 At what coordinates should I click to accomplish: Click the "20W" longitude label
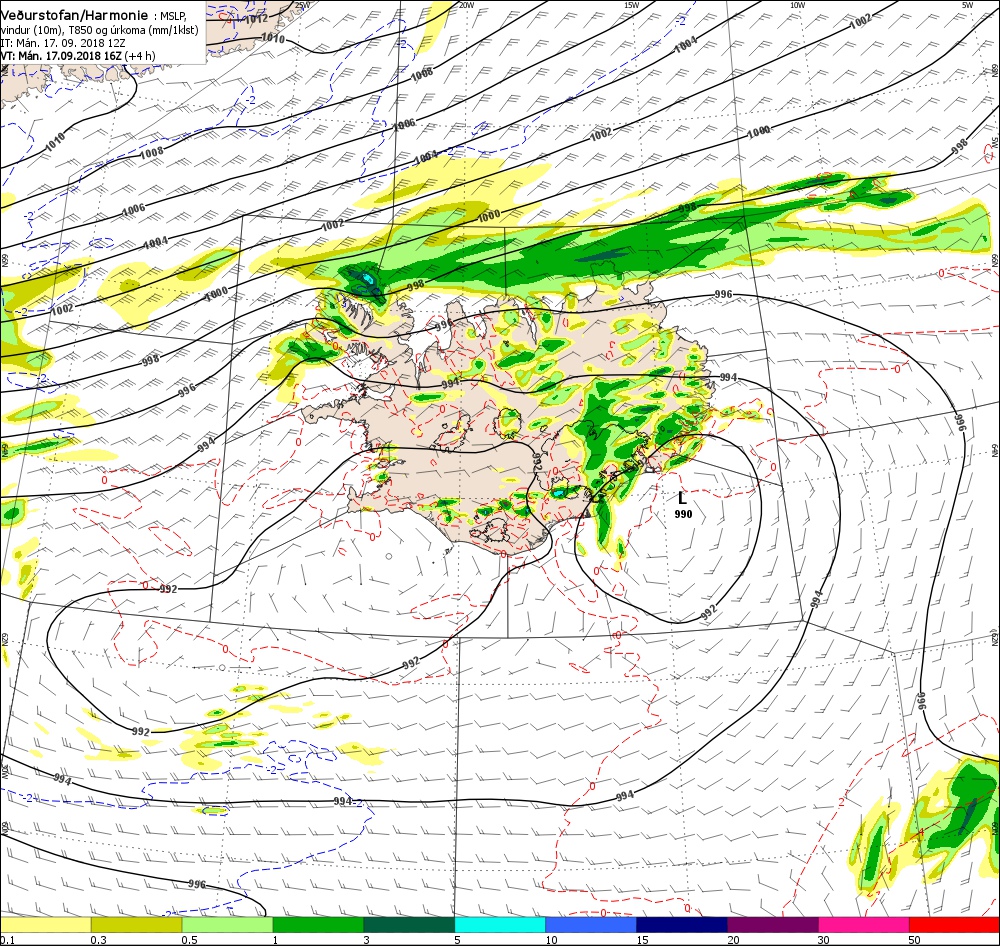tap(467, 5)
